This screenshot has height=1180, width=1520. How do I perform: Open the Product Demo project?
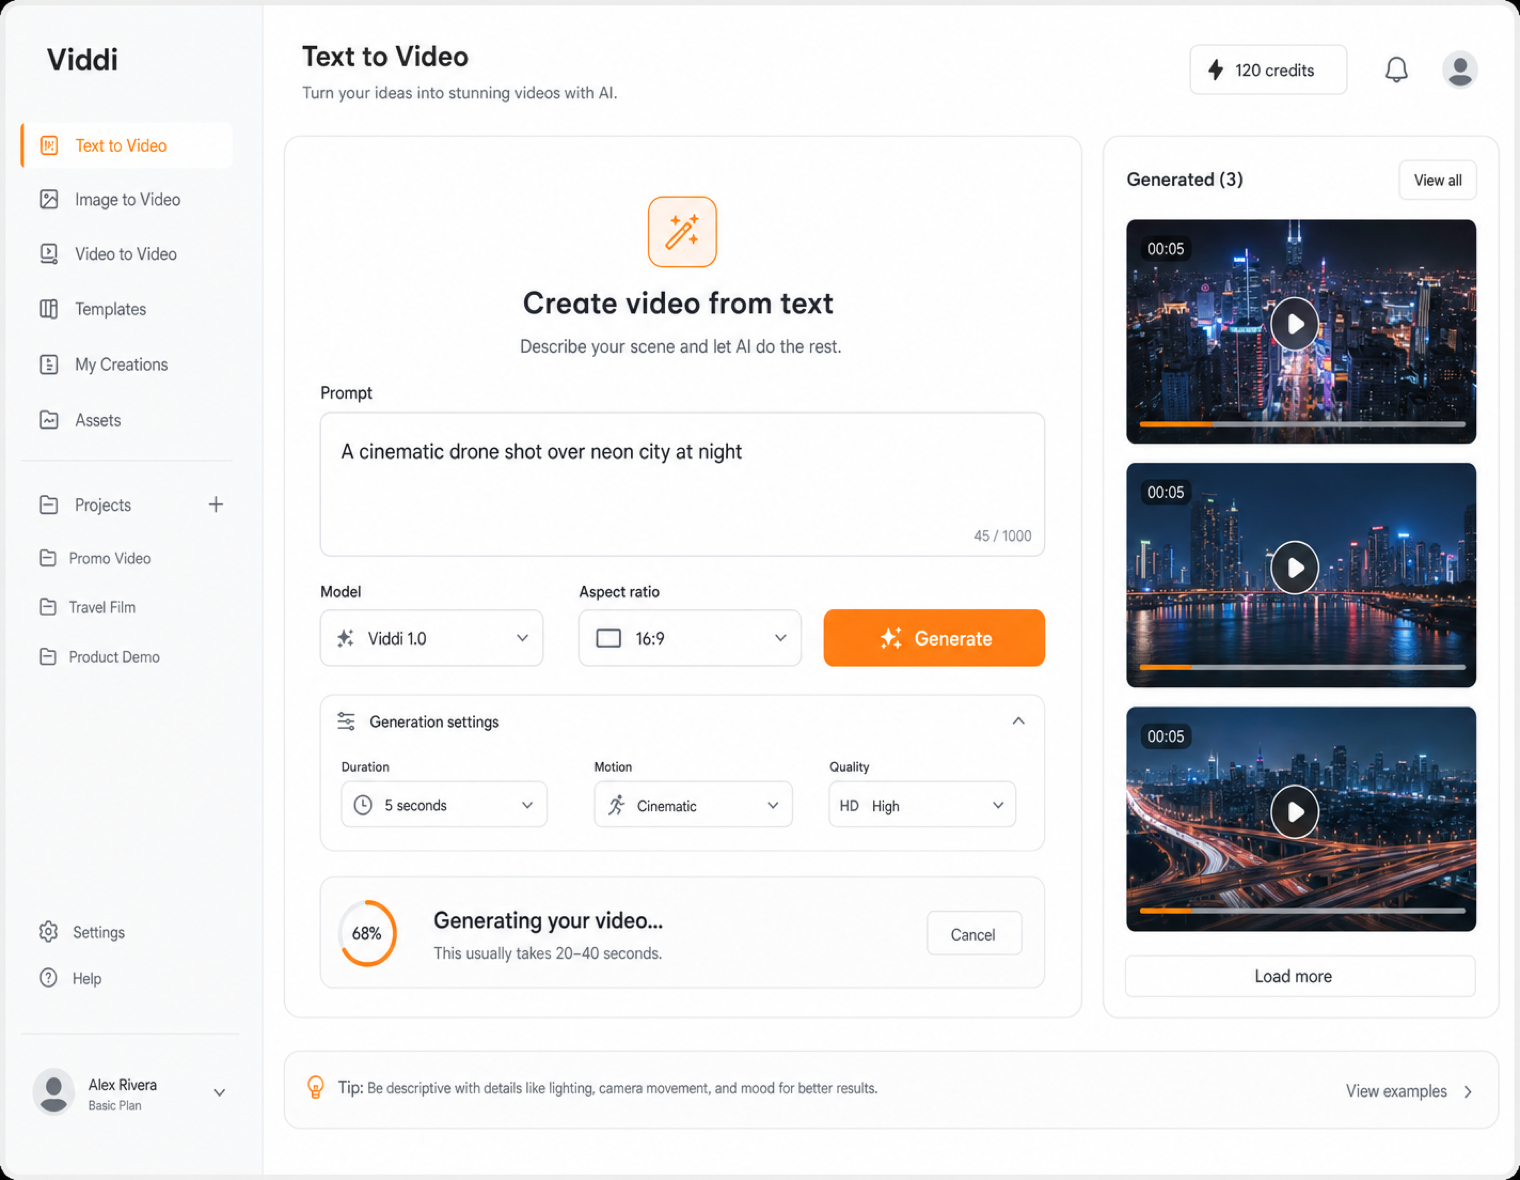[x=114, y=657]
